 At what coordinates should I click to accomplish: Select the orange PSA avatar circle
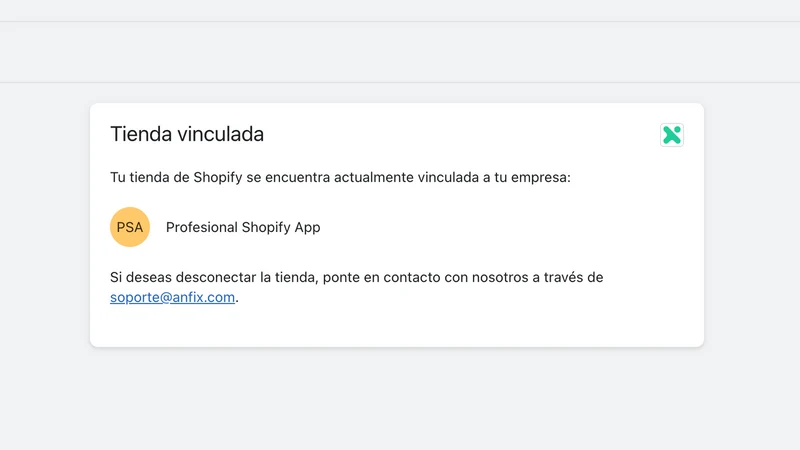pyautogui.click(x=130, y=227)
